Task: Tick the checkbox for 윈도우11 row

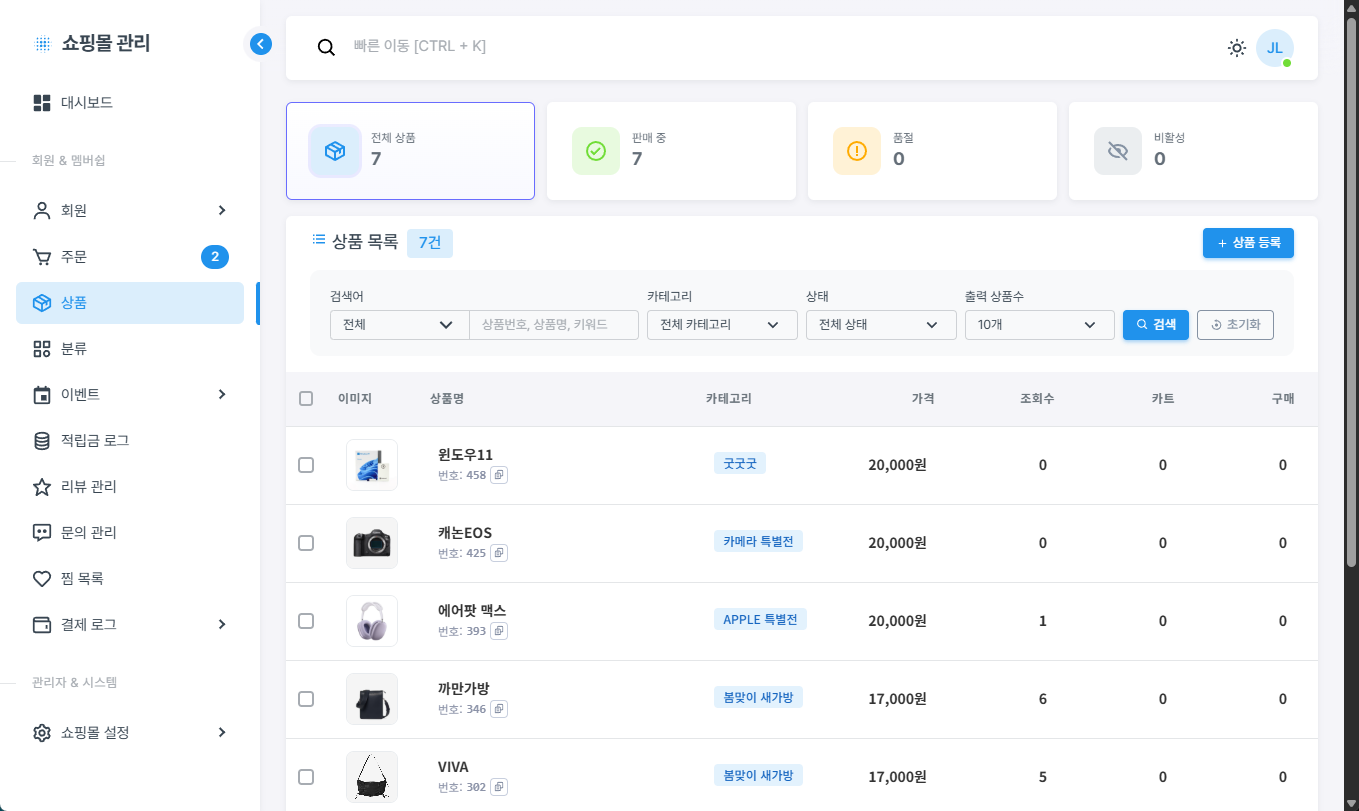Action: 306,465
